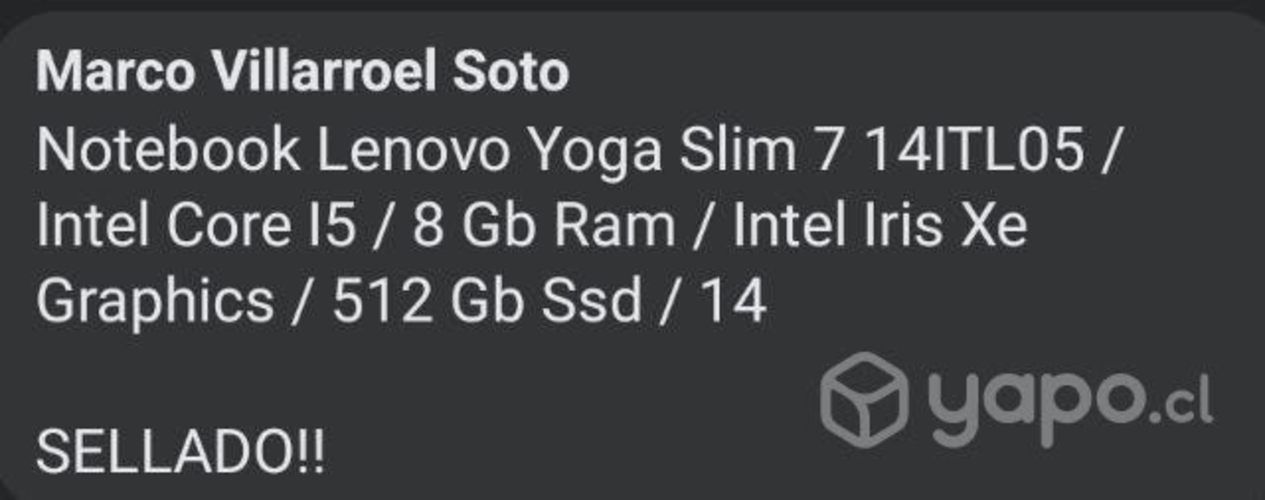Click the dark strip above the message card

[x=632, y=5]
